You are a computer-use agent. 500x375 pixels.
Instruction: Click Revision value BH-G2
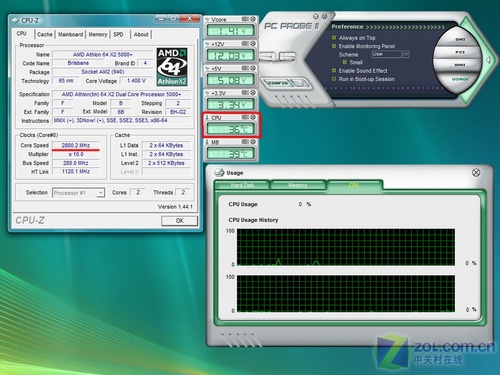pos(178,112)
